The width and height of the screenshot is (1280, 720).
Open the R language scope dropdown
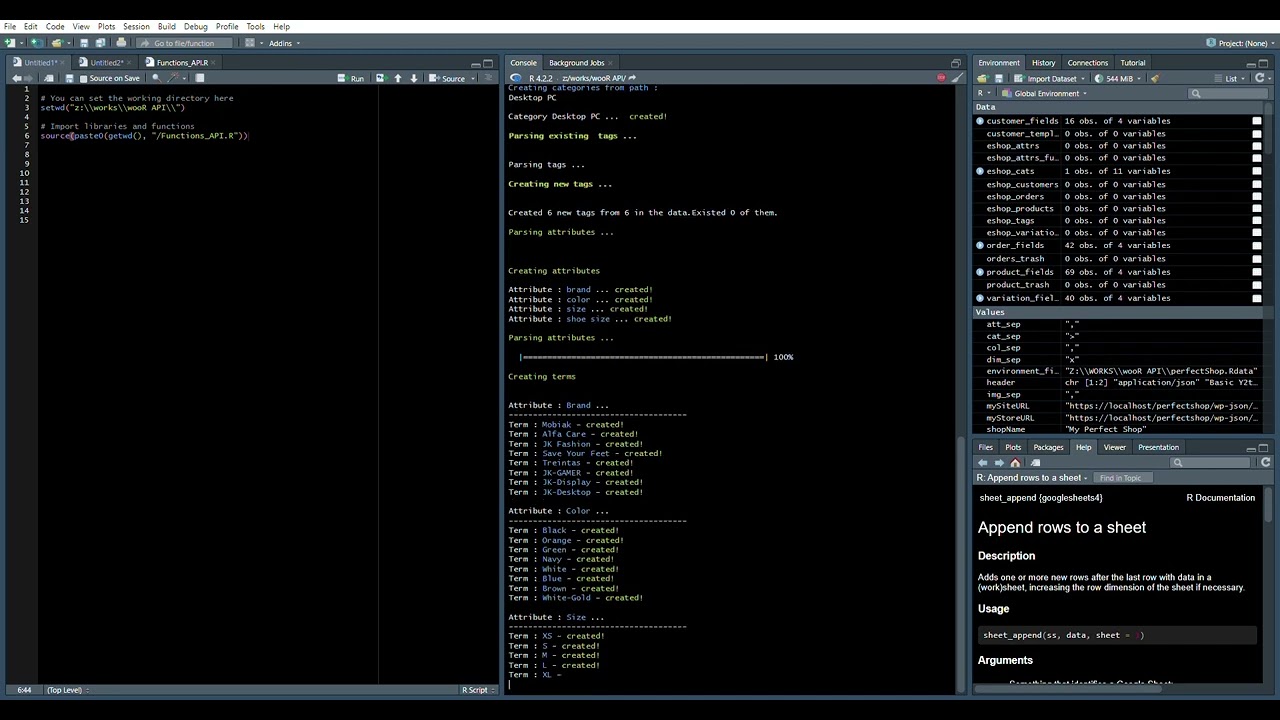(985, 94)
